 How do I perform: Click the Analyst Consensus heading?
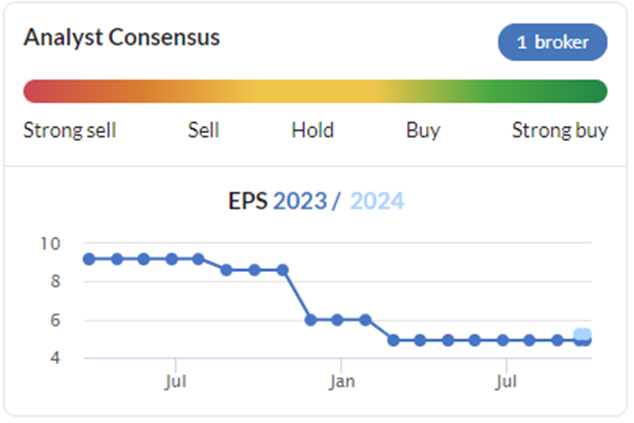(122, 38)
